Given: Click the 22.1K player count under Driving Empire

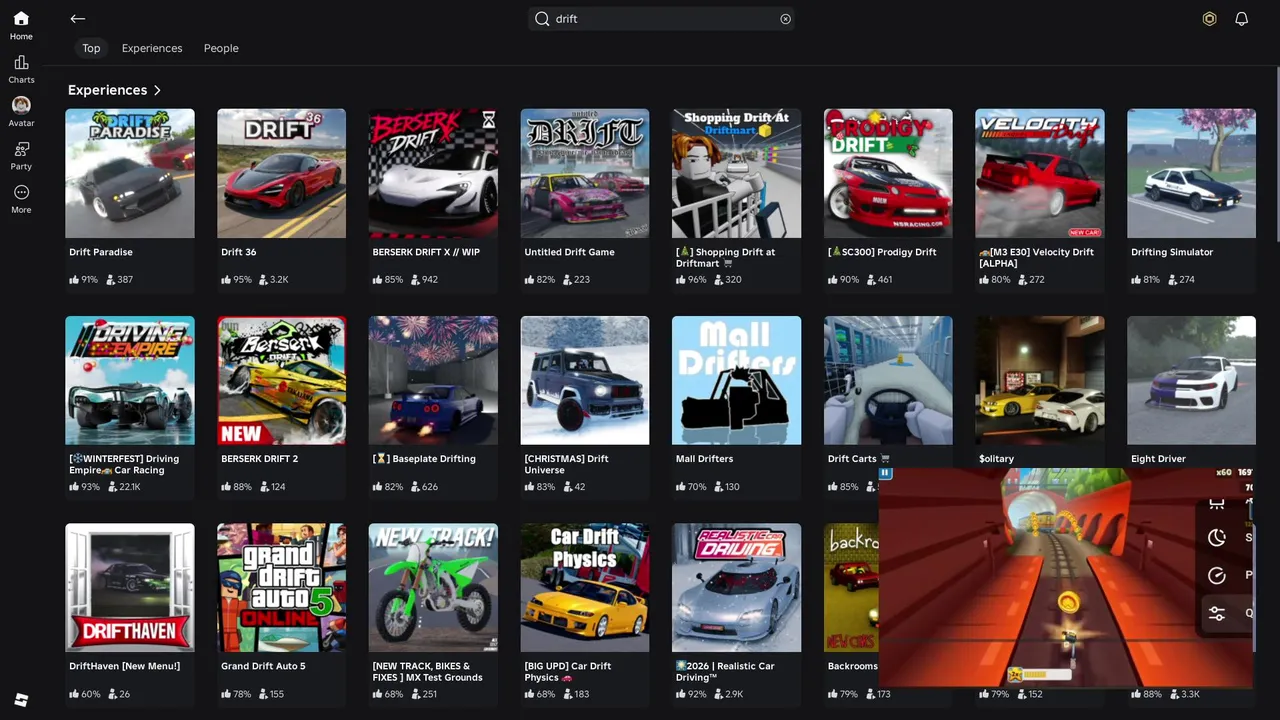Looking at the screenshot, I should coord(124,487).
